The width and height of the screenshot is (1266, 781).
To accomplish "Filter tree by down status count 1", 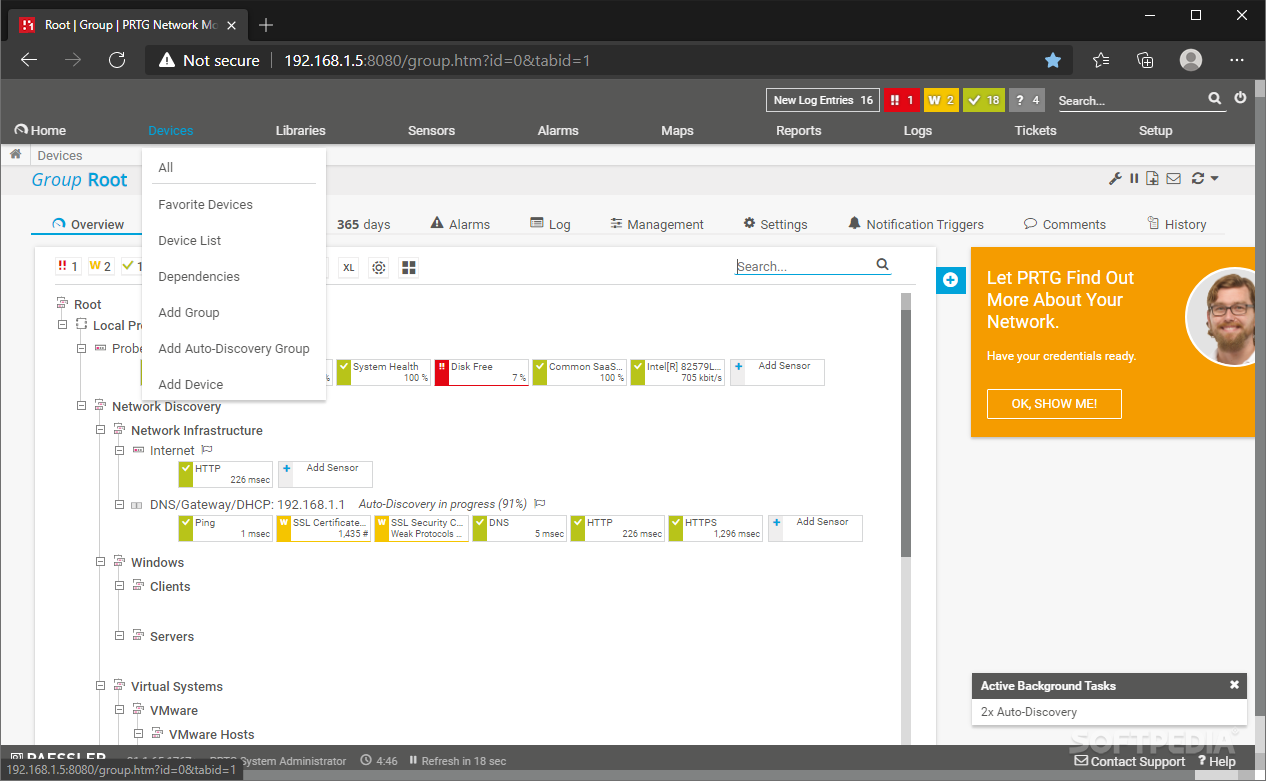I will [68, 267].
